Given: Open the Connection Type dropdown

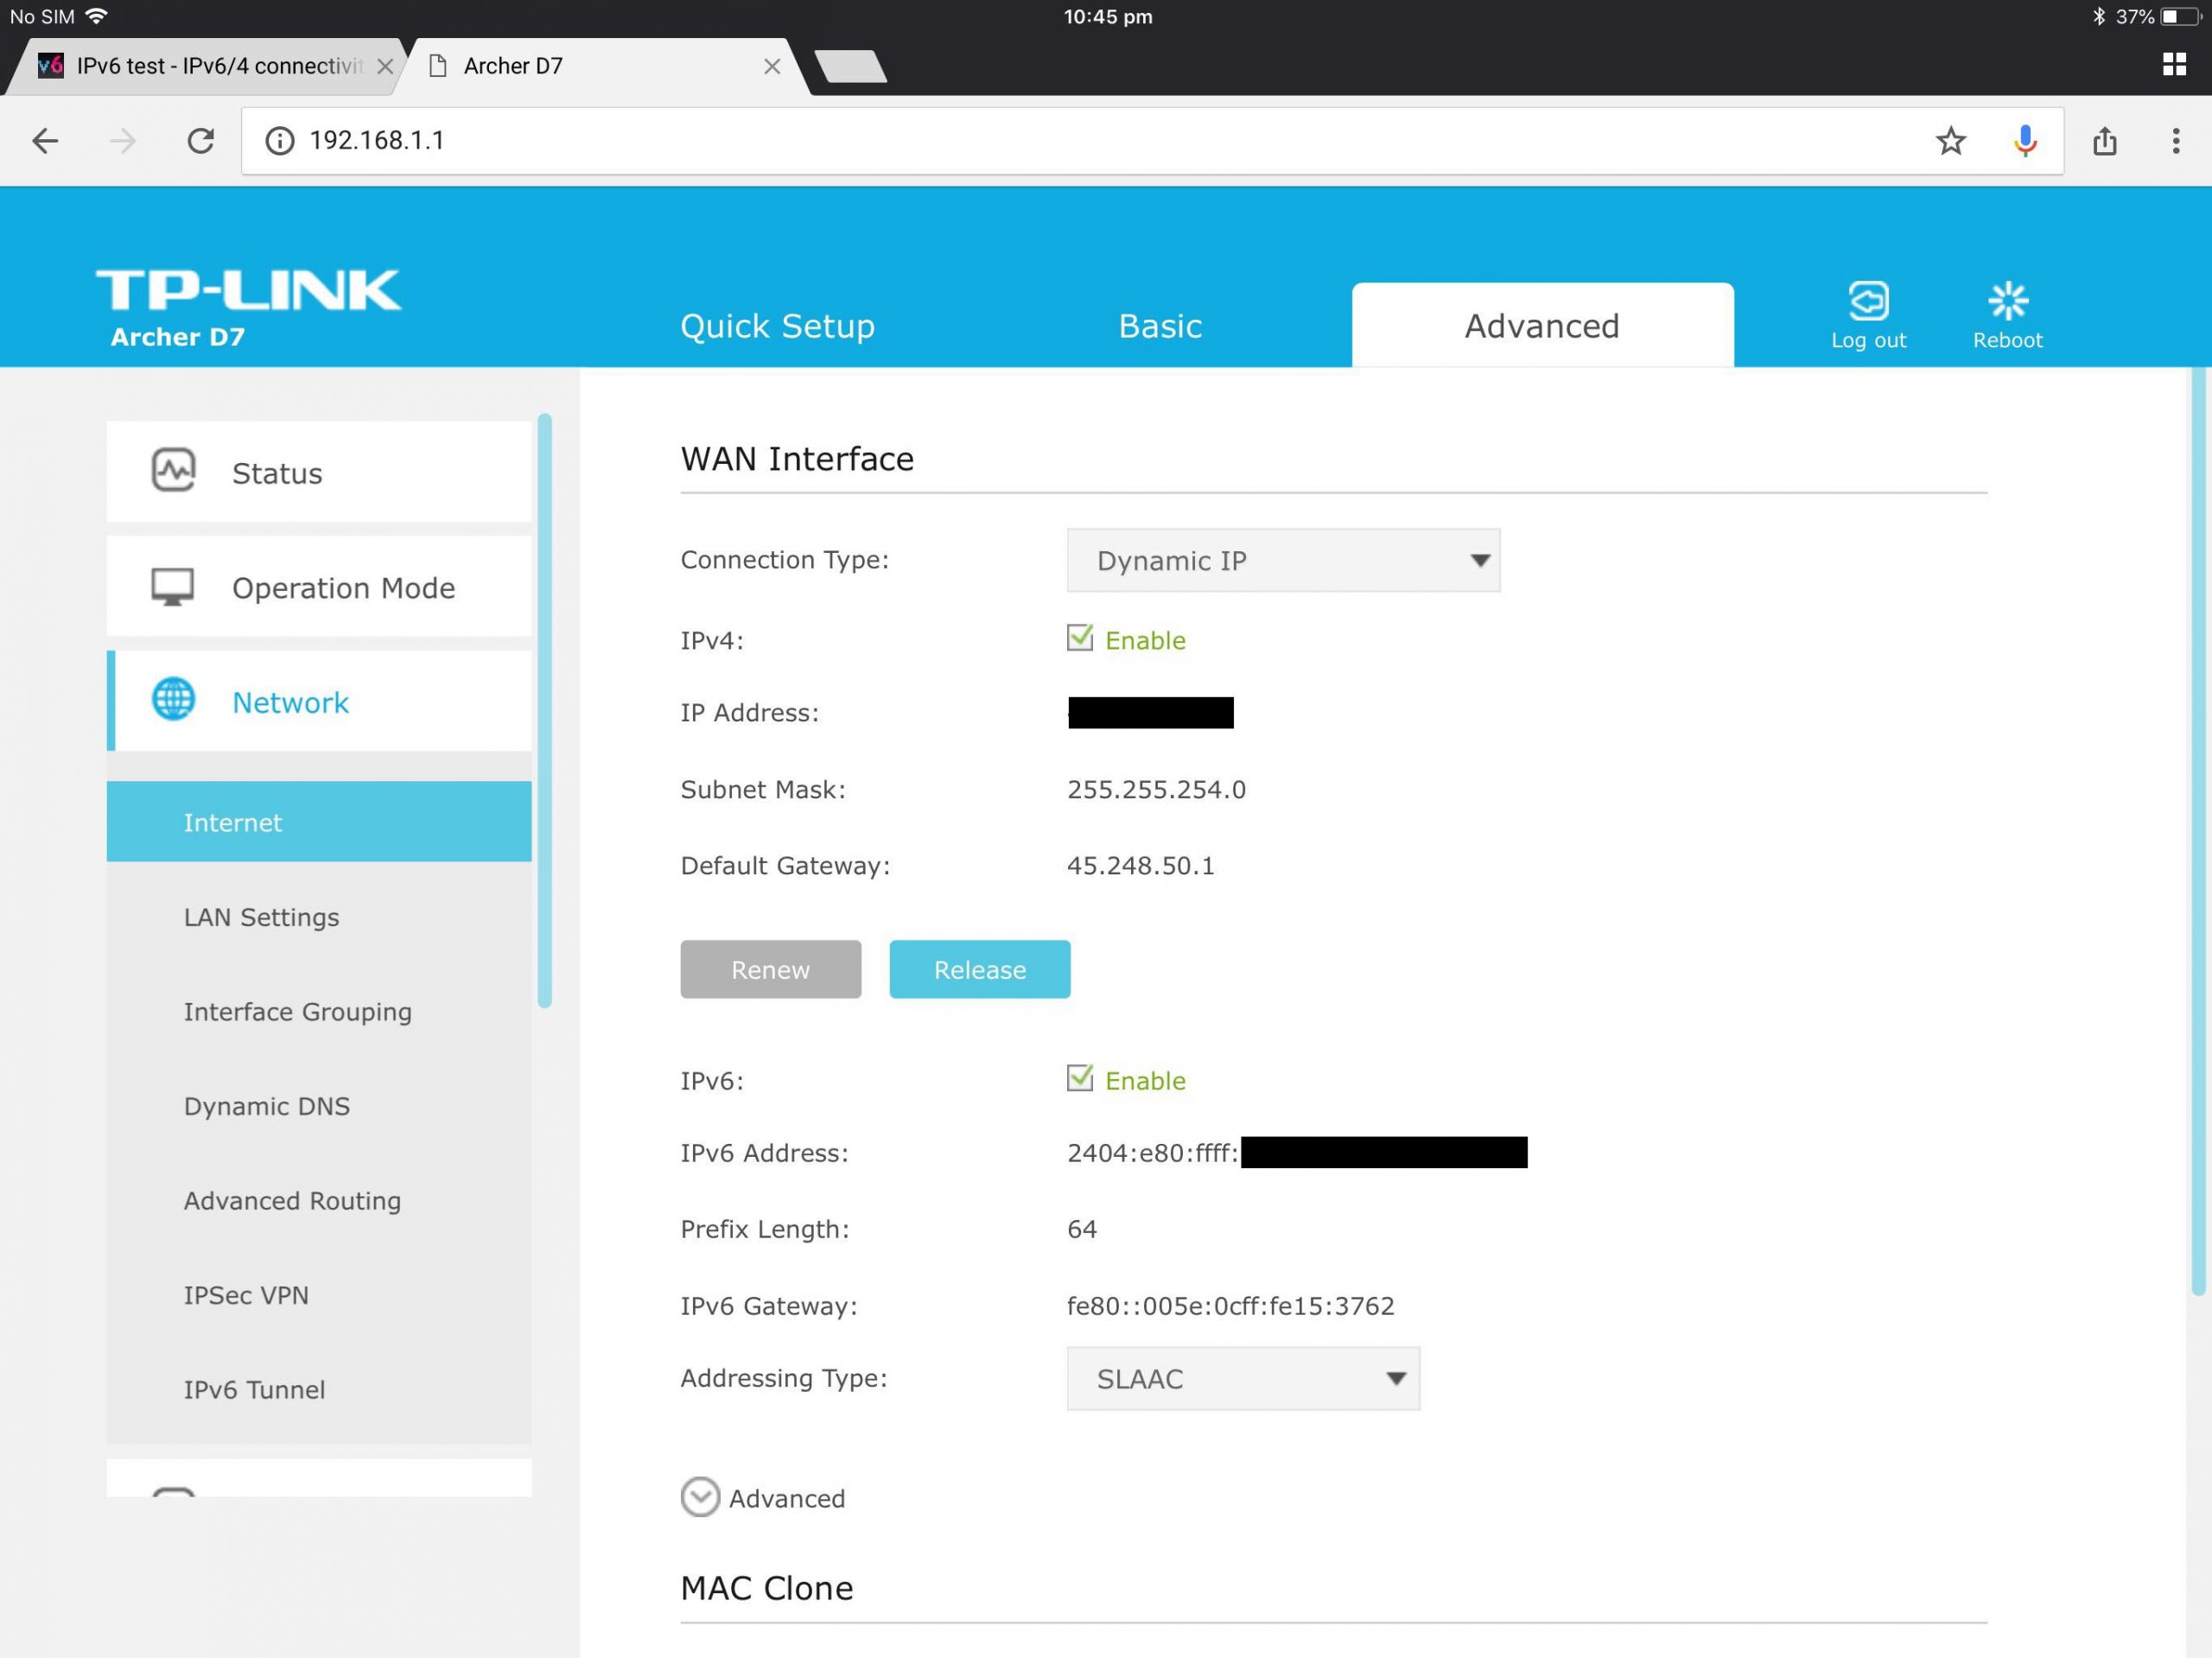Looking at the screenshot, I should tap(1282, 560).
